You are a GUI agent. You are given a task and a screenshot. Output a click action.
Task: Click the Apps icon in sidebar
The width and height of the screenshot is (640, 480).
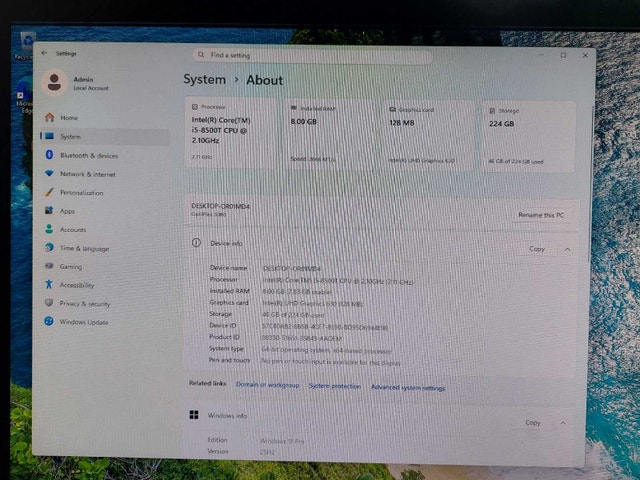(49, 210)
